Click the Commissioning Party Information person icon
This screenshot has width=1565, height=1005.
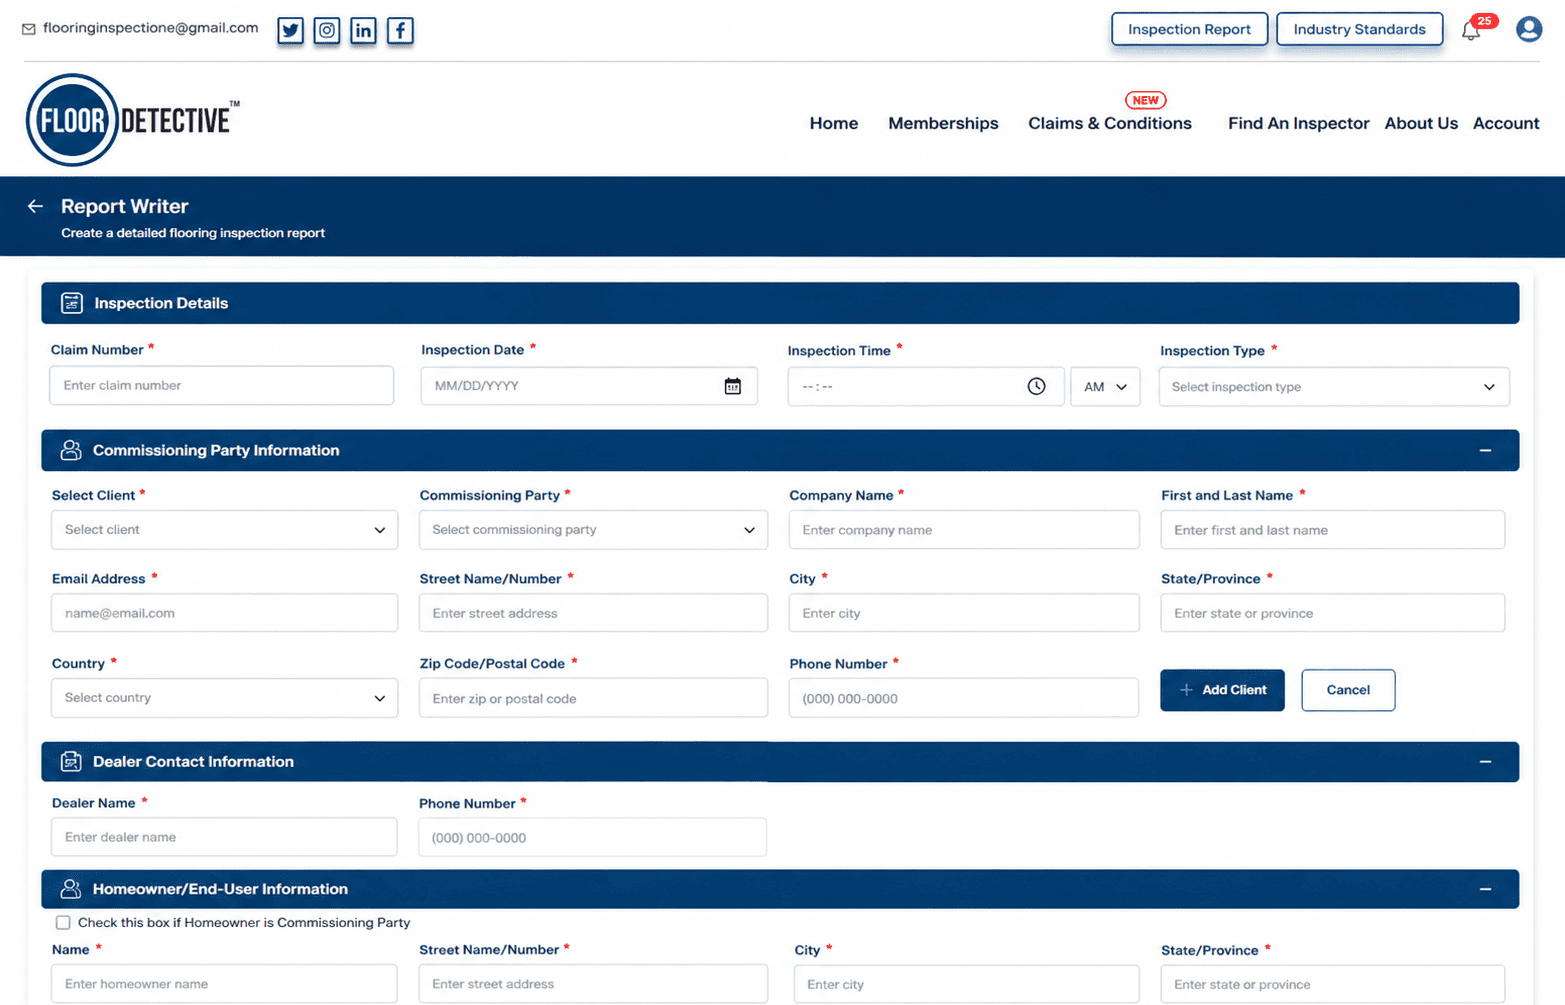[x=71, y=450]
